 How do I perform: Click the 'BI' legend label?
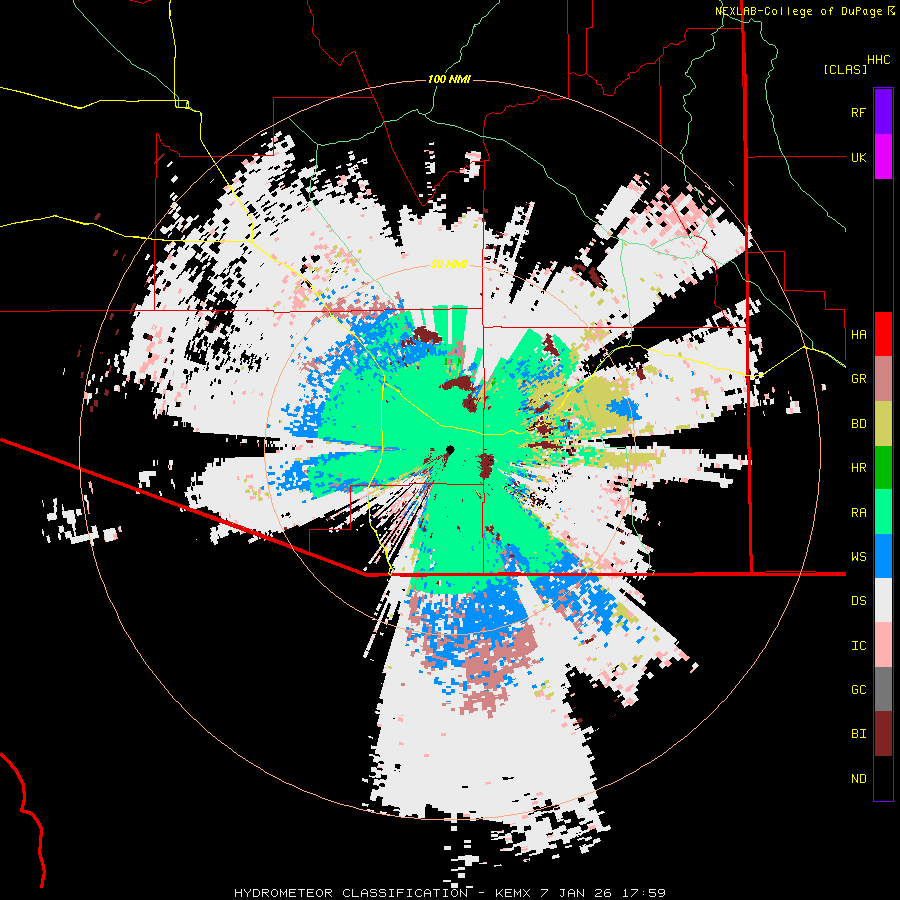(858, 734)
